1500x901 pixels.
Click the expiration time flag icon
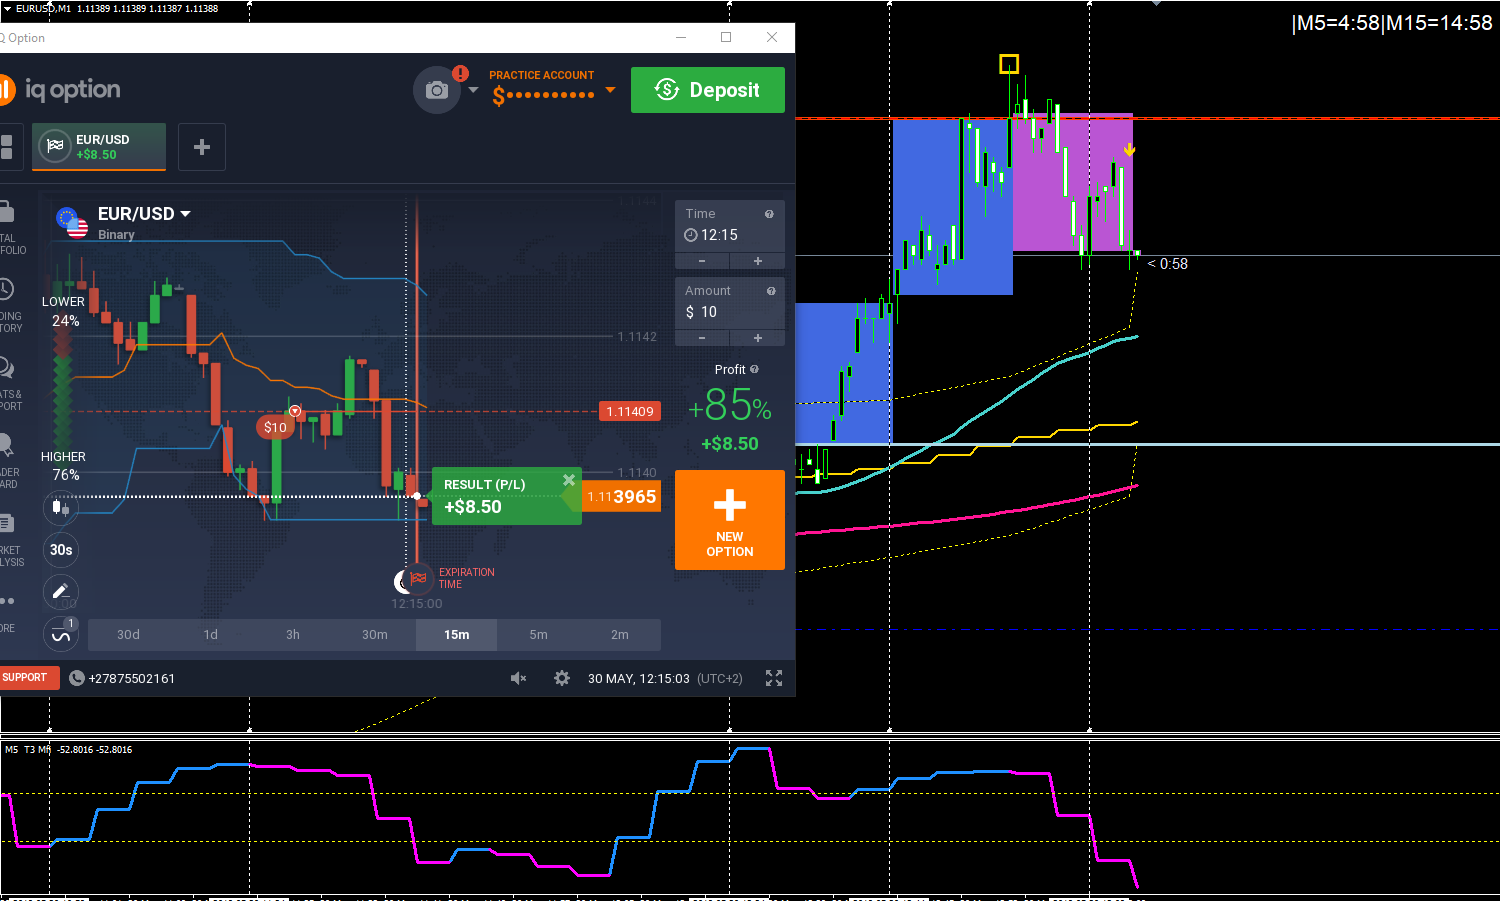pyautogui.click(x=418, y=578)
